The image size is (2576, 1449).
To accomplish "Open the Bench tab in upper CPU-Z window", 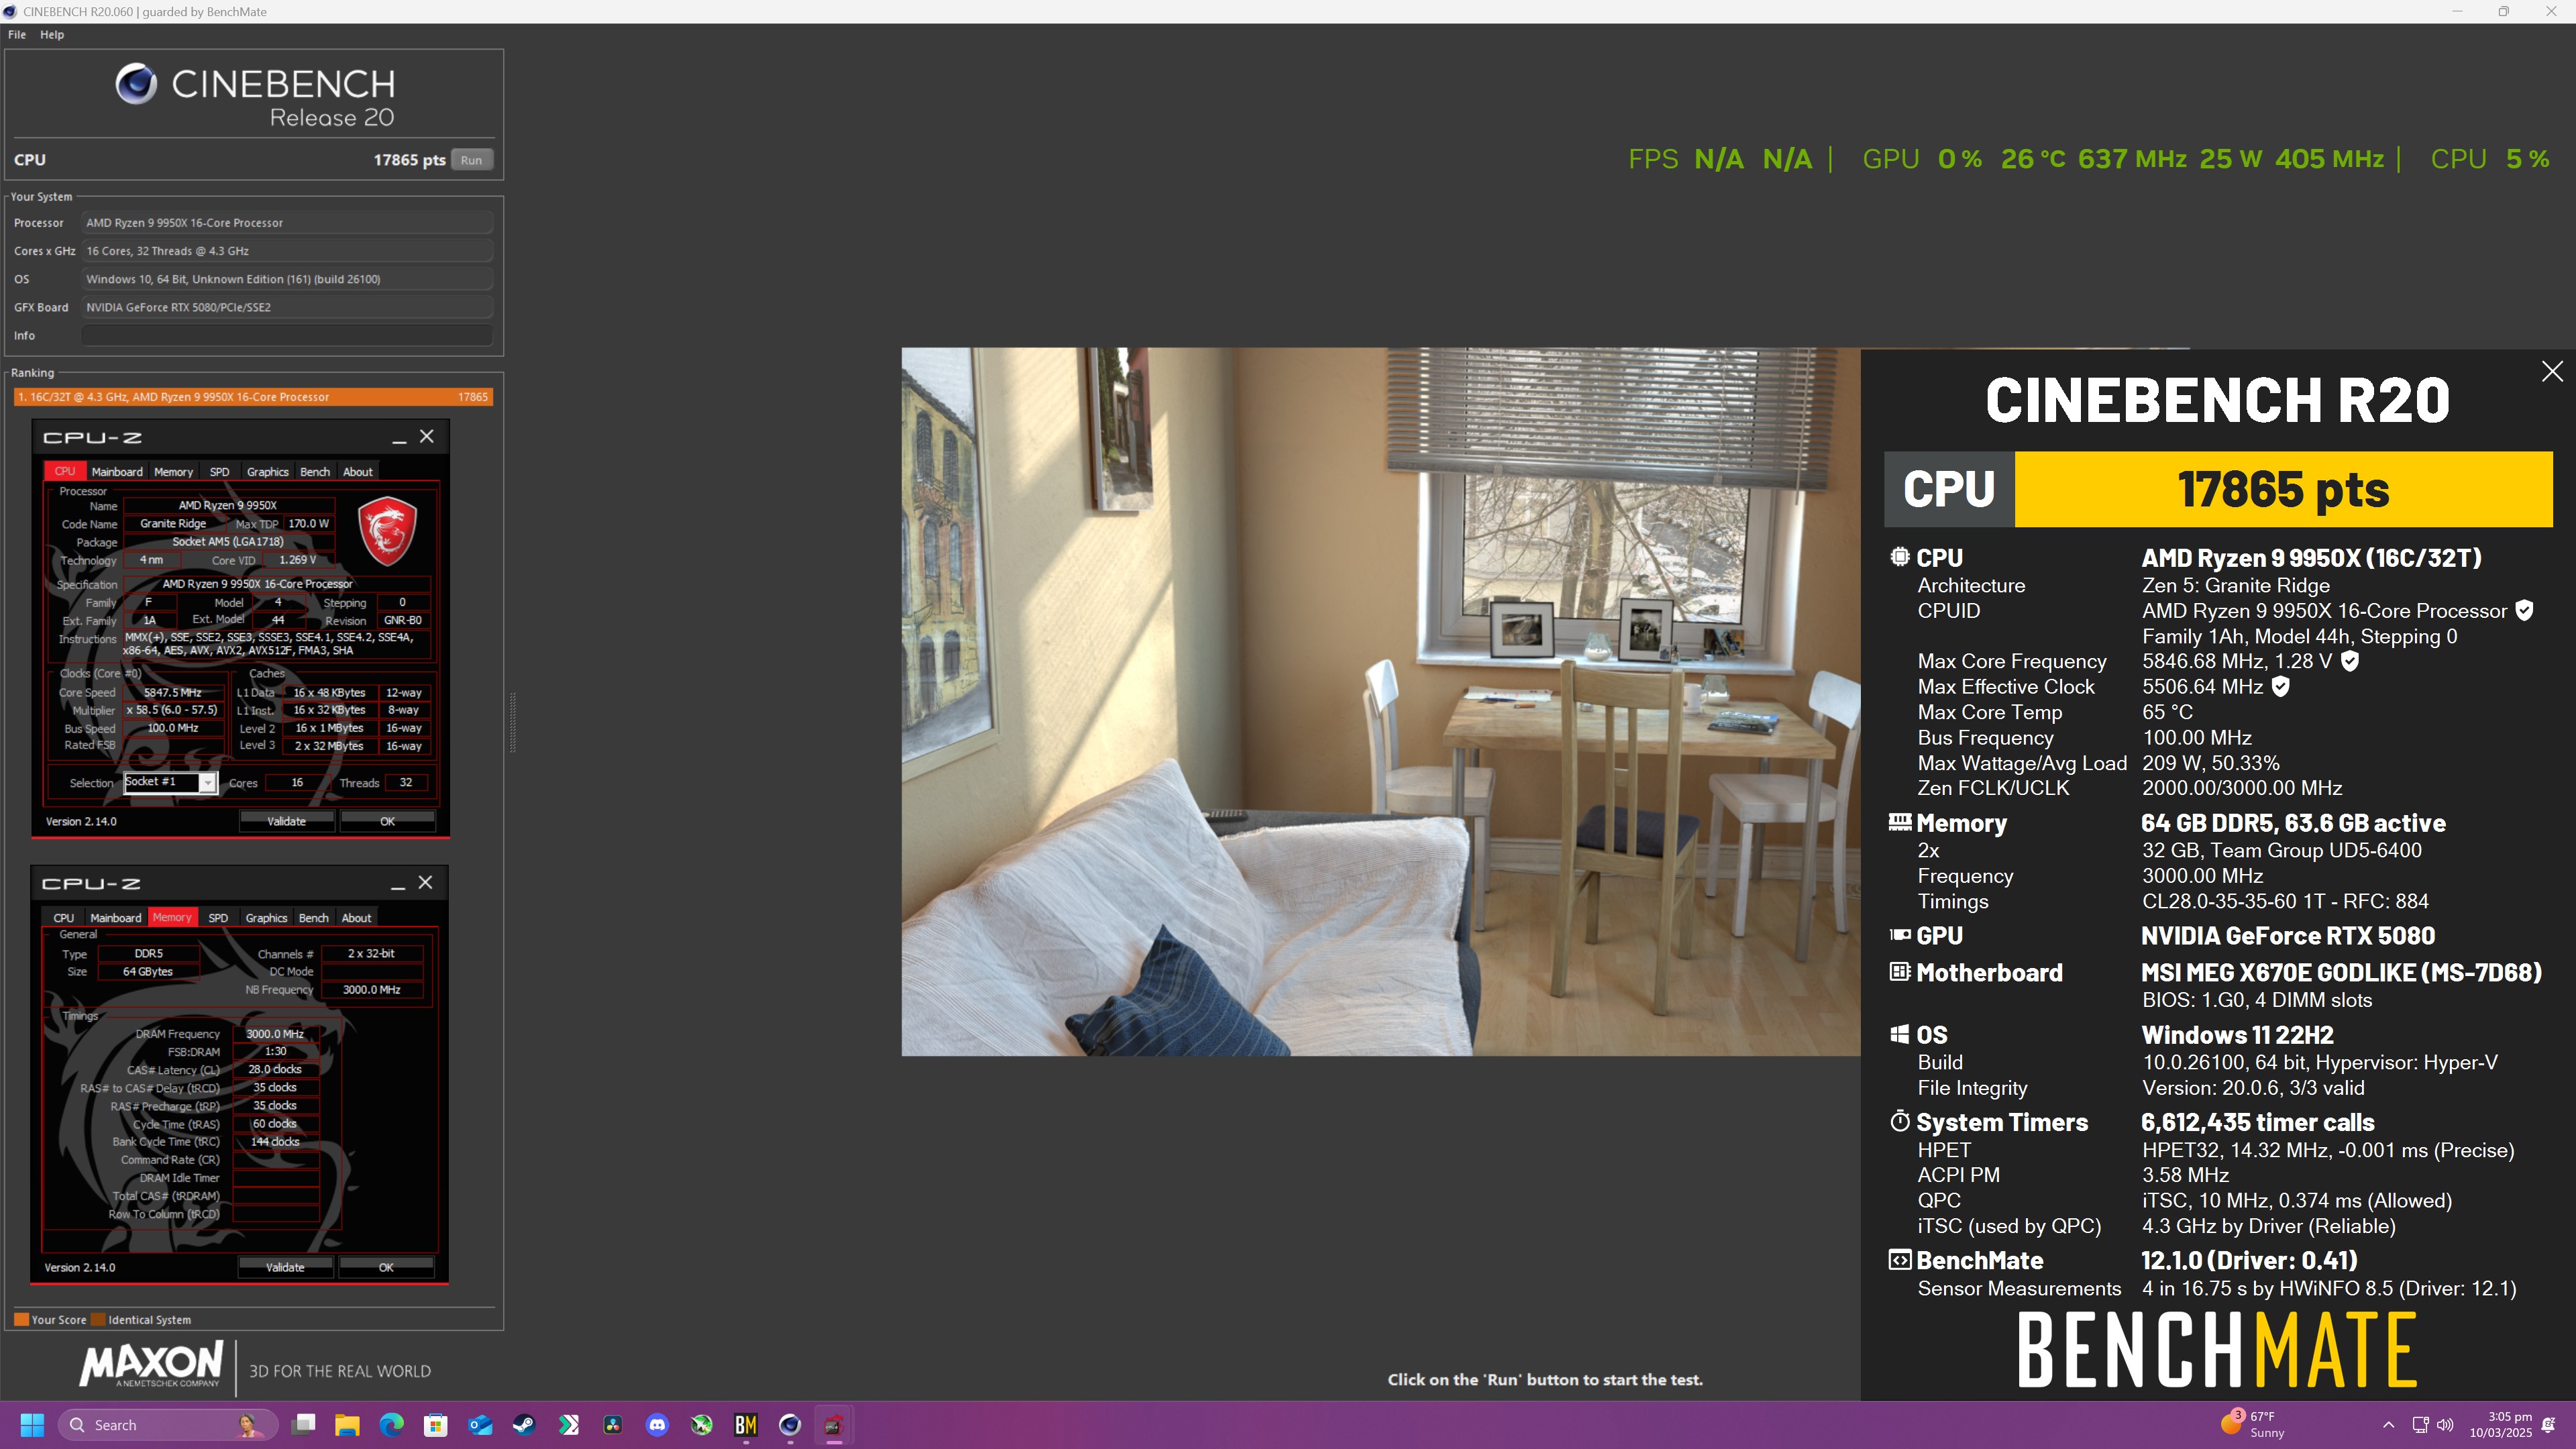I will point(315,471).
